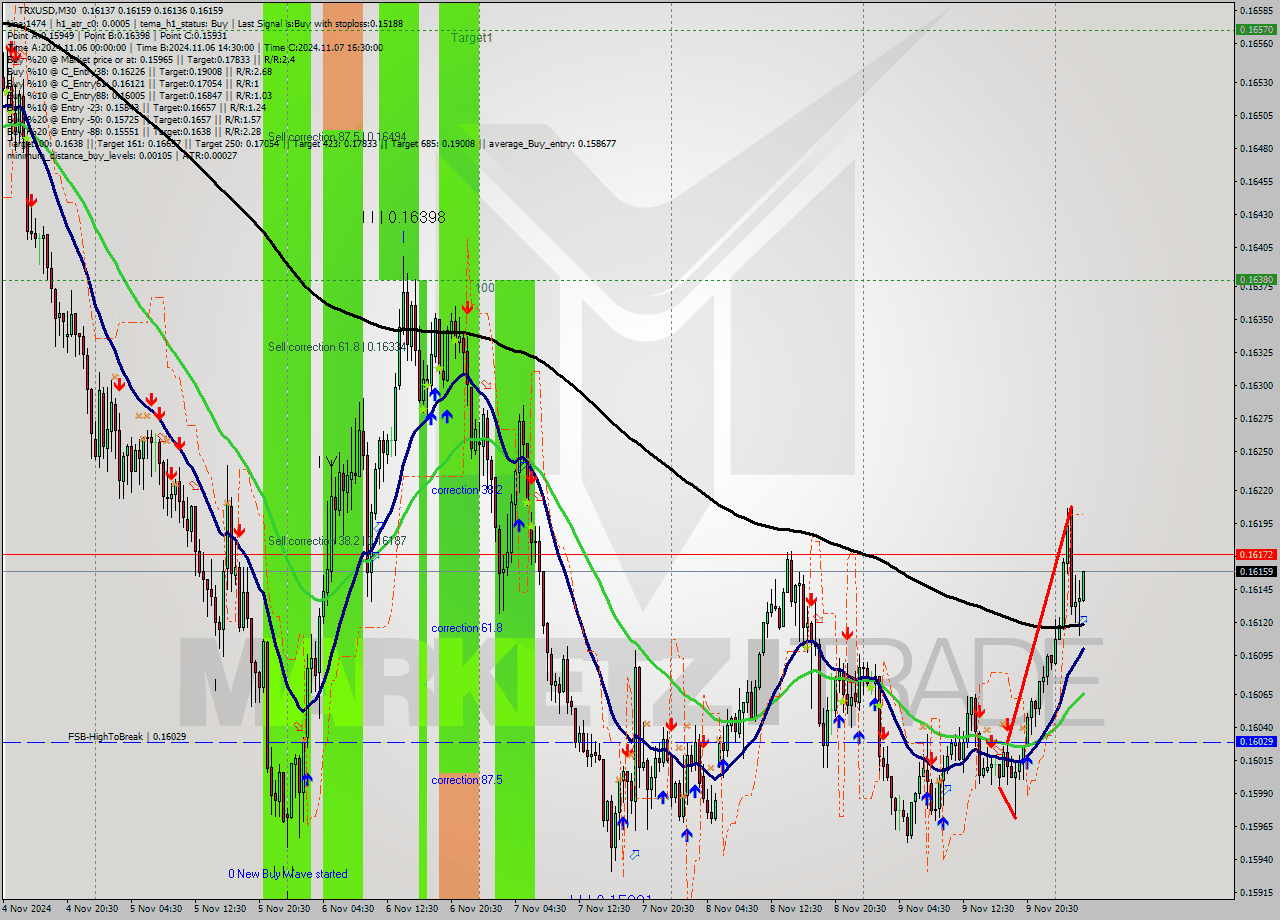Click the 0.16250 price axis value
Screen dimensions: 1280x920
click(1256, 451)
